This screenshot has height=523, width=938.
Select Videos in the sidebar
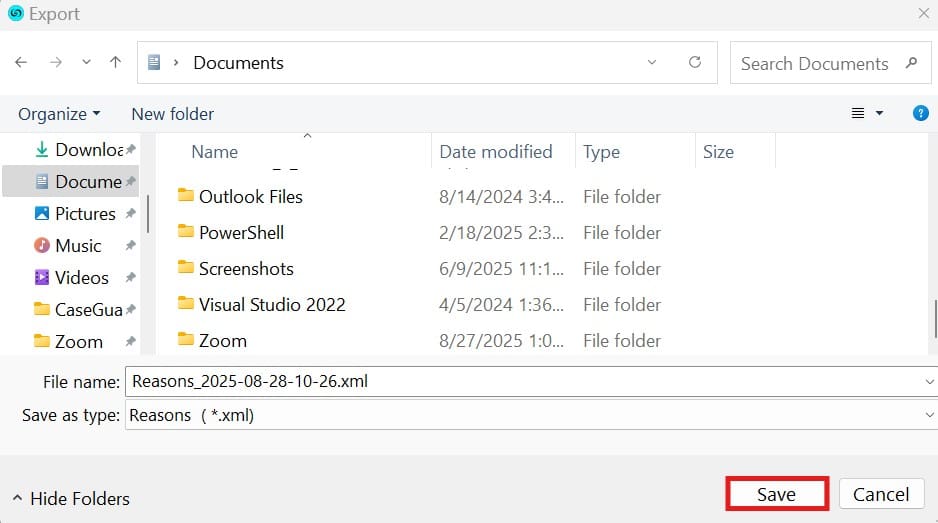pyautogui.click(x=81, y=277)
